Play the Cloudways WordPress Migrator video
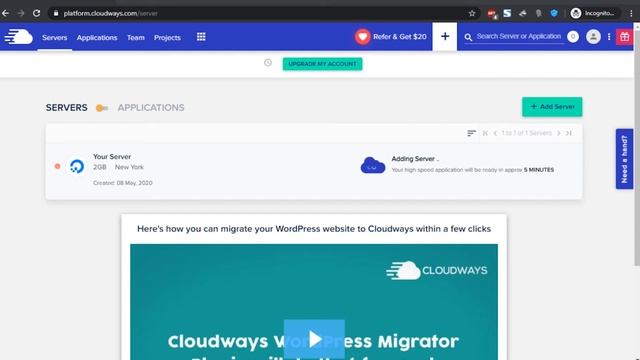The image size is (640, 360). tap(314, 339)
